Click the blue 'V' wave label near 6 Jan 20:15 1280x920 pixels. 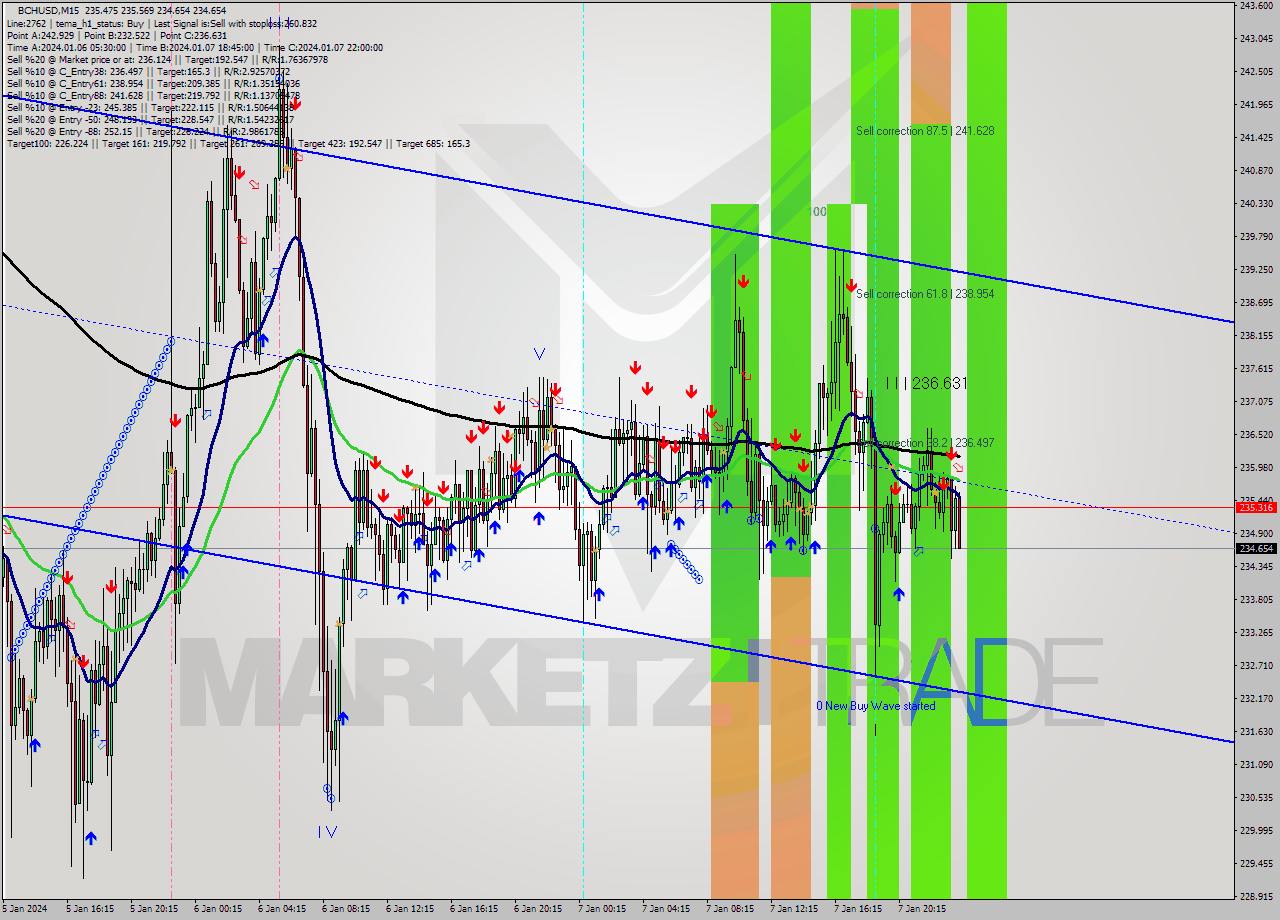click(539, 354)
